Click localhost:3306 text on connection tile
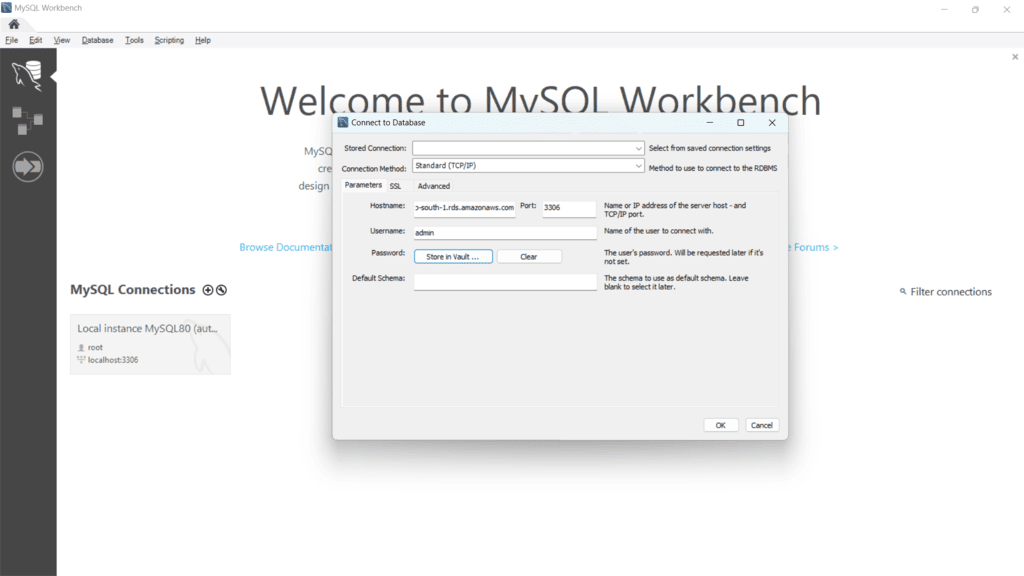 coord(113,360)
